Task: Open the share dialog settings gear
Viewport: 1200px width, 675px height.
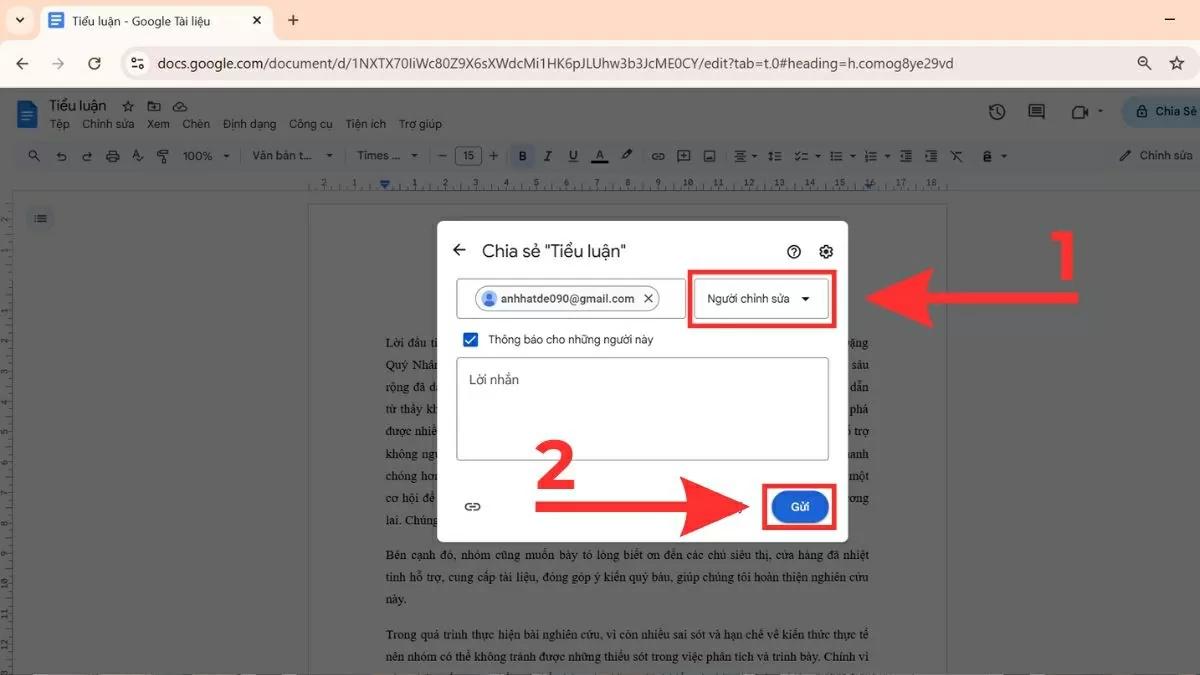Action: coord(826,251)
